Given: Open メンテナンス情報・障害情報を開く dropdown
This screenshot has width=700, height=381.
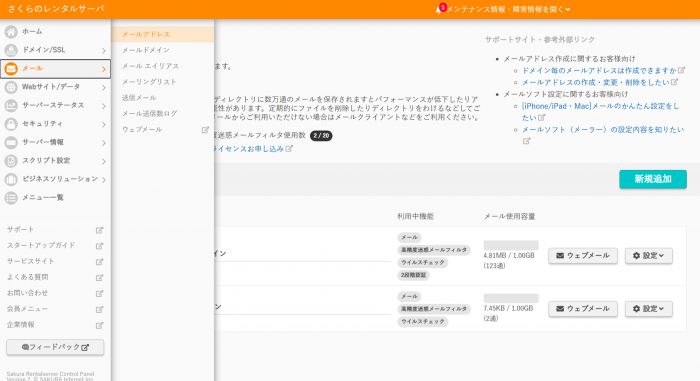Looking at the screenshot, I should [508, 9].
